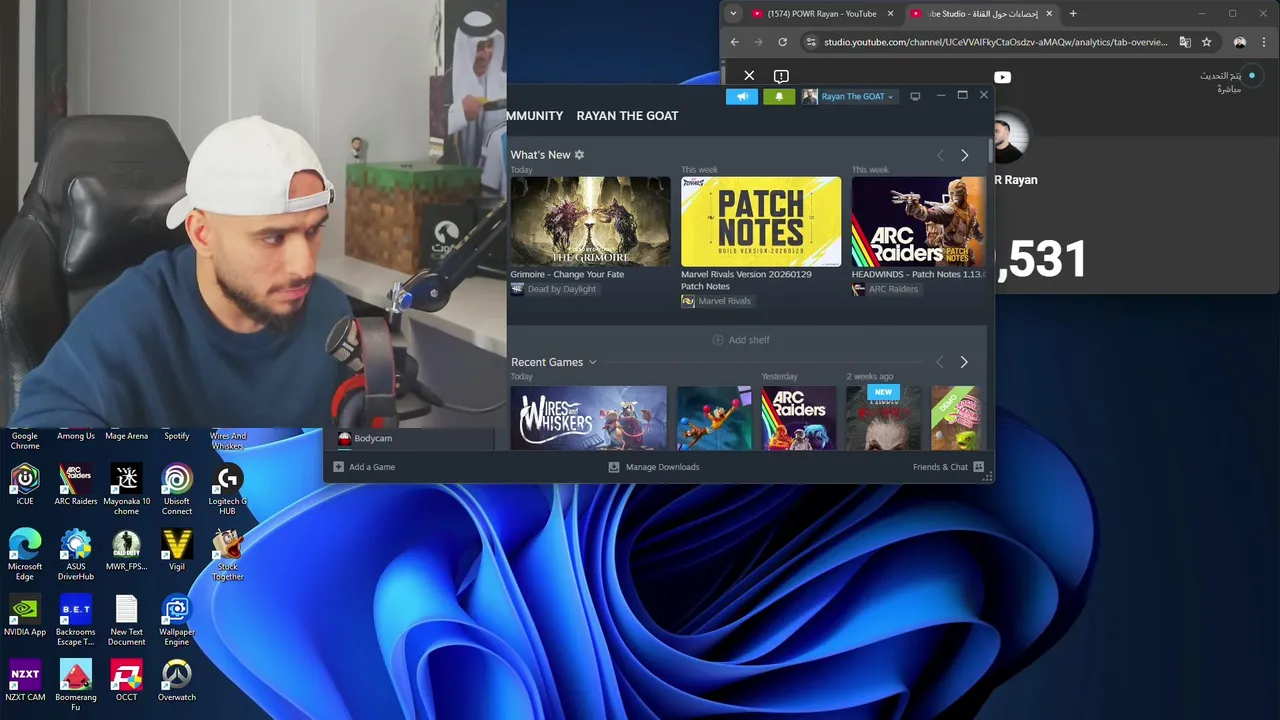The width and height of the screenshot is (1280, 720).
Task: Open Chrome profile avatar
Action: [x=1240, y=42]
